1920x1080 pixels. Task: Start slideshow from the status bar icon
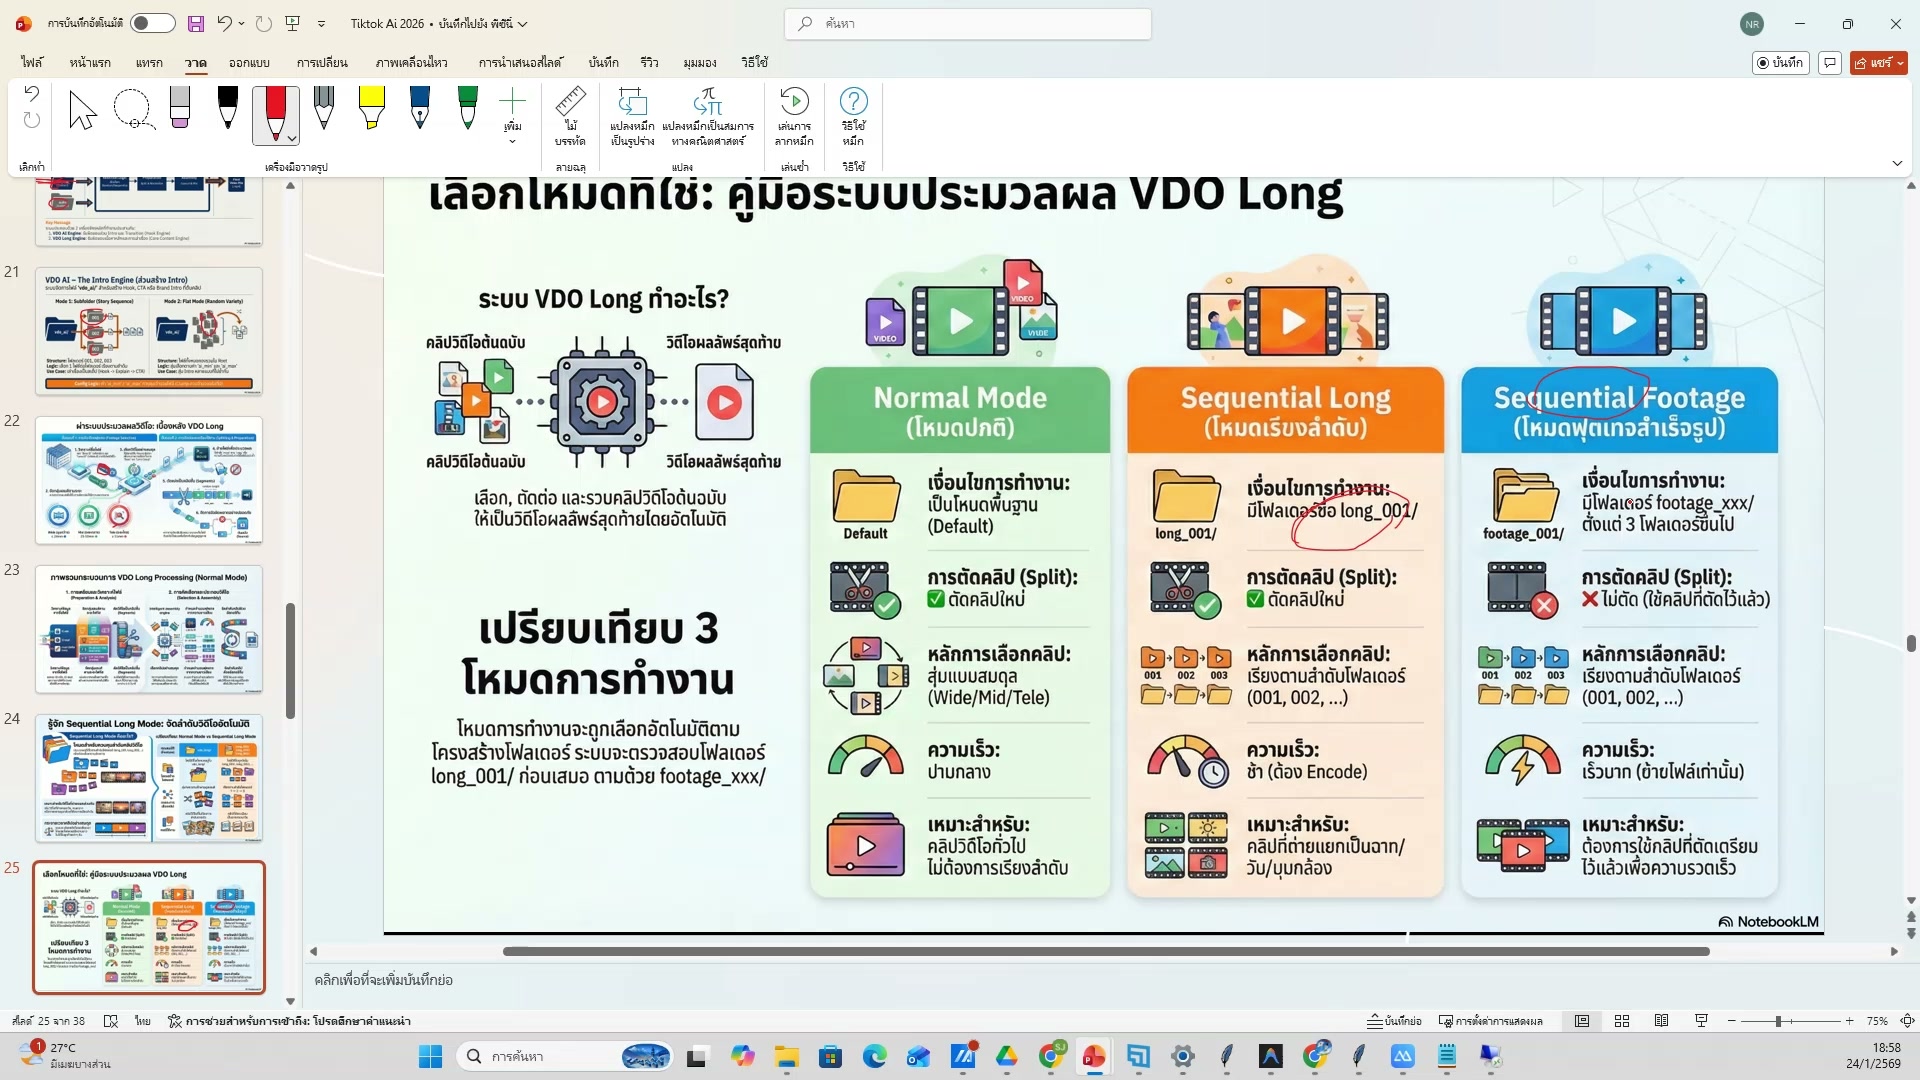pyautogui.click(x=1700, y=1021)
